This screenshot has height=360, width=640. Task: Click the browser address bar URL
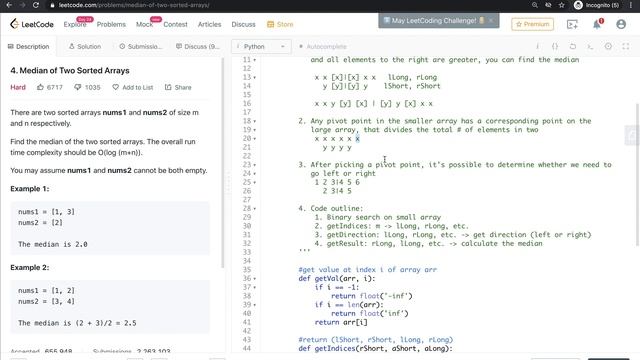pos(134,5)
